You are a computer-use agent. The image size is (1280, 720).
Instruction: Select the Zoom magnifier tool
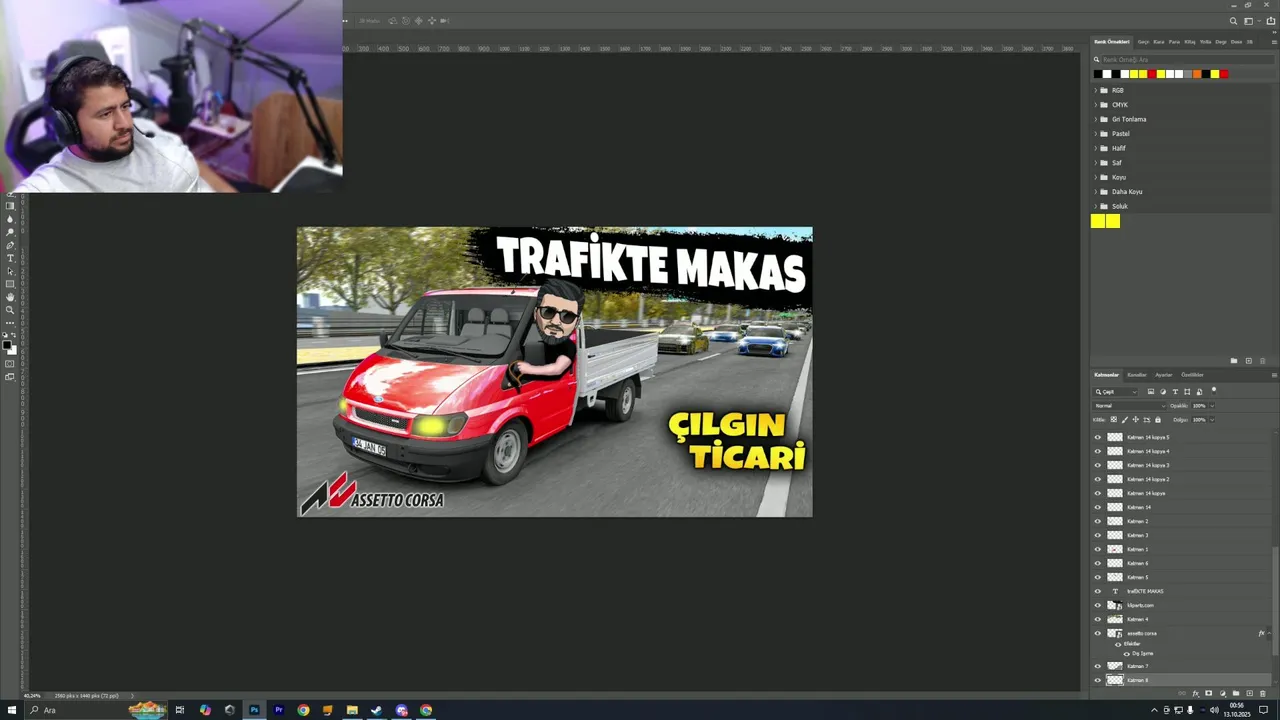10,310
